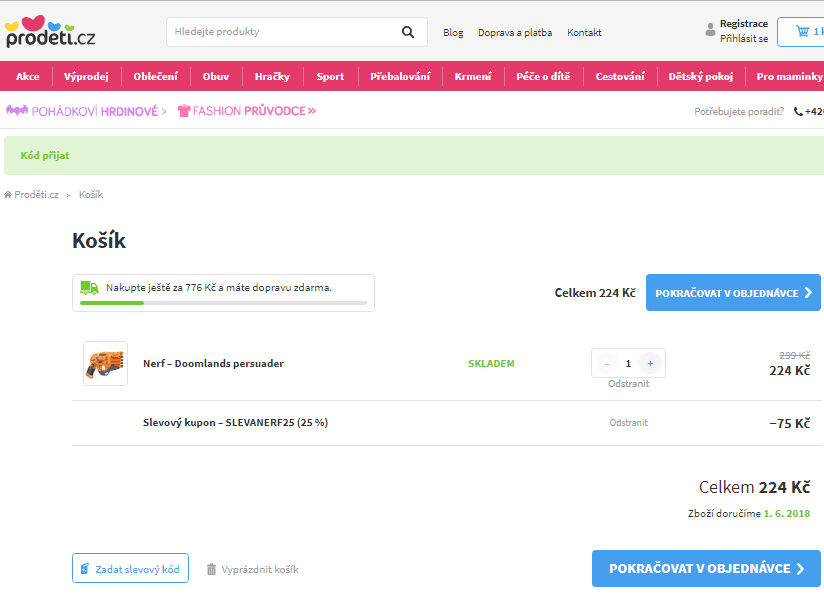
Task: Open Pohádkoví hrdinové banner link
Action: [x=86, y=111]
